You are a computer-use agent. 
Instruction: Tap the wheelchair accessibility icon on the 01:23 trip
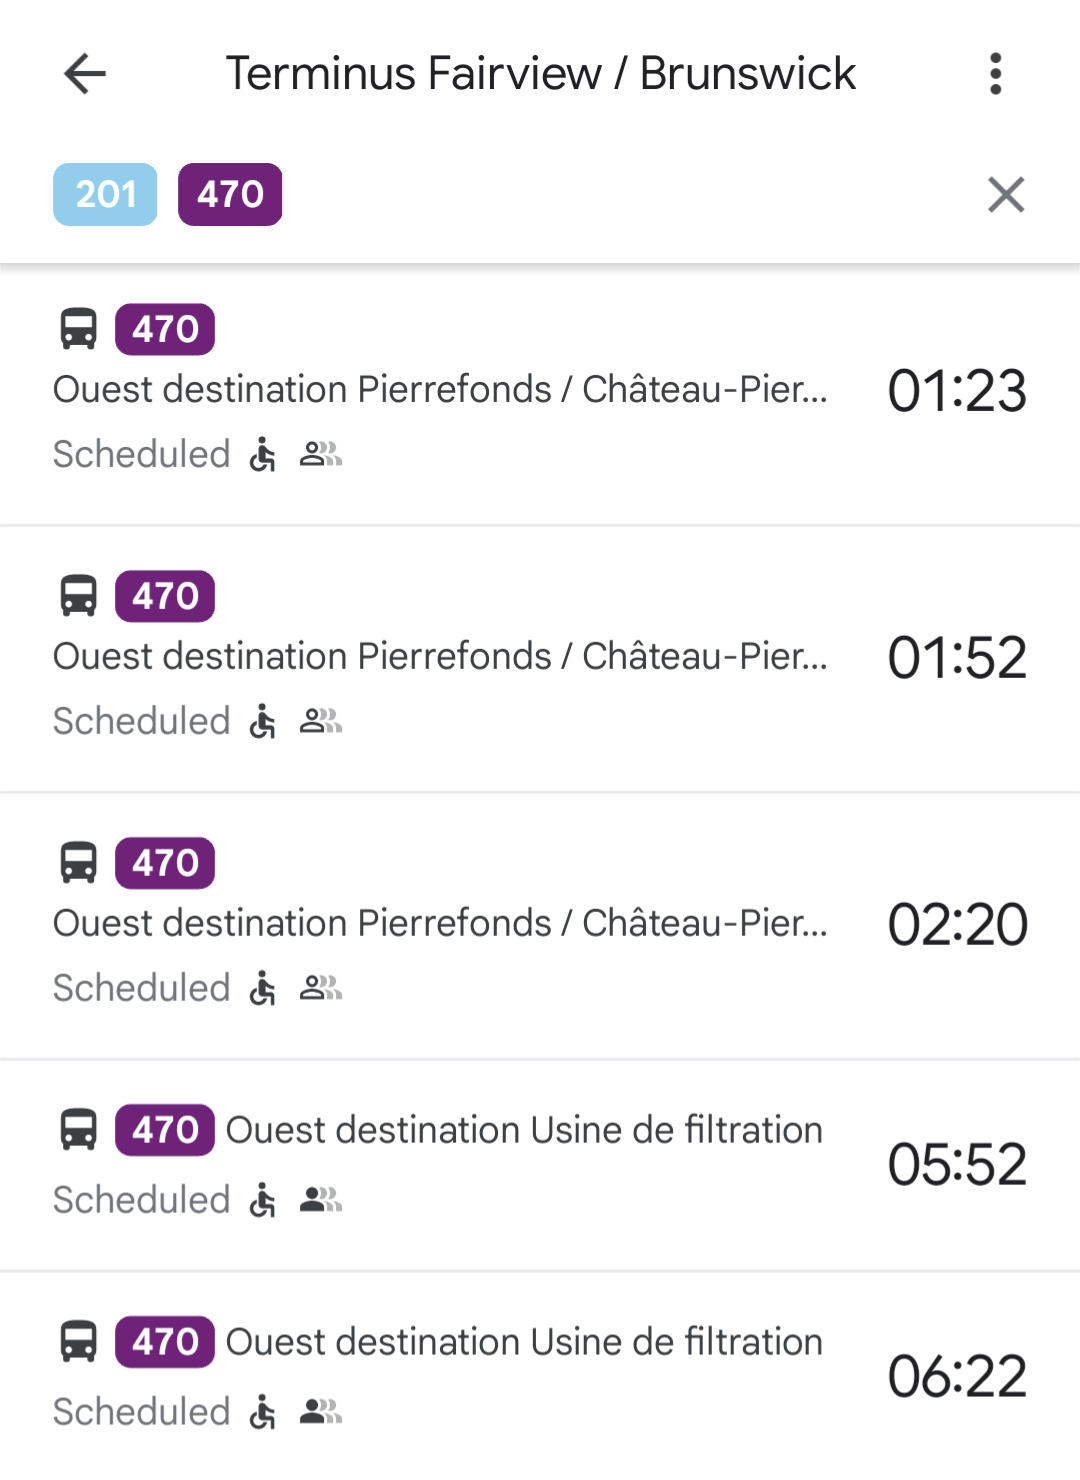tap(263, 454)
